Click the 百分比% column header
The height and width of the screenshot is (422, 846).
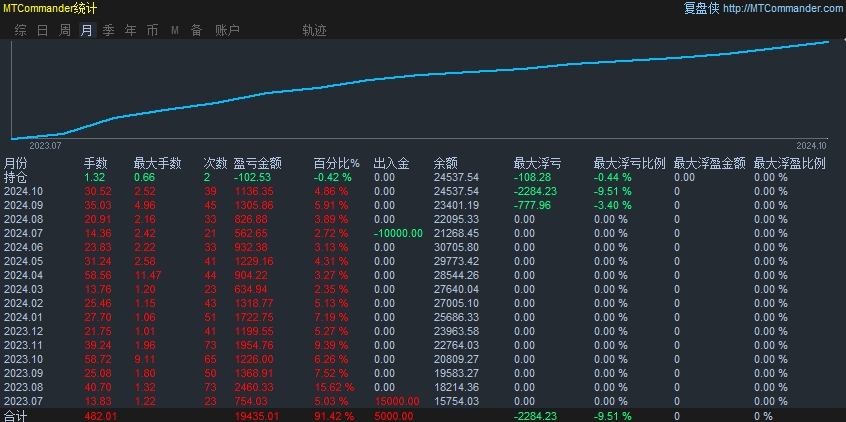click(337, 163)
